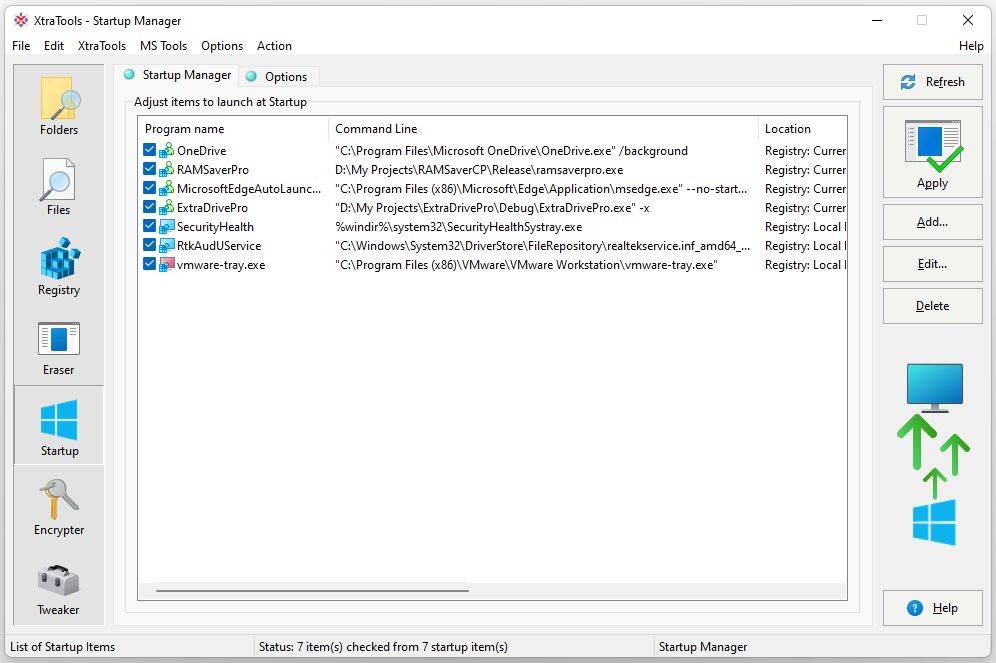Click the Help button at bottom right
This screenshot has width=996, height=663.
point(932,608)
